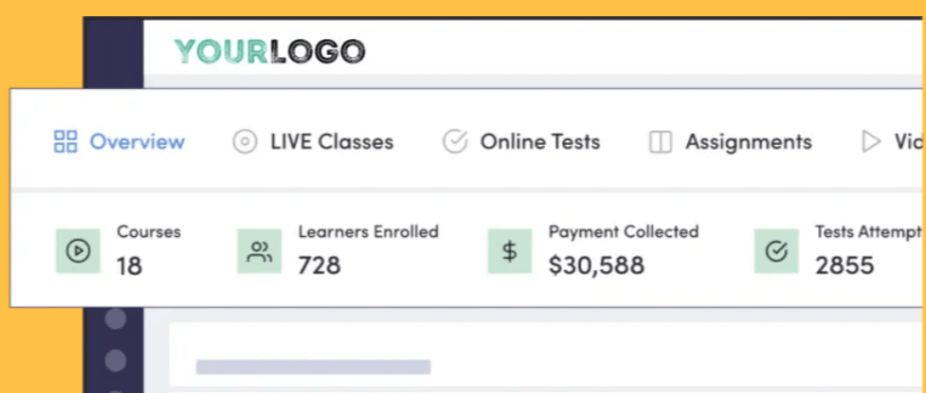Click the LIVE Classes target icon
The image size is (926, 393).
point(244,142)
